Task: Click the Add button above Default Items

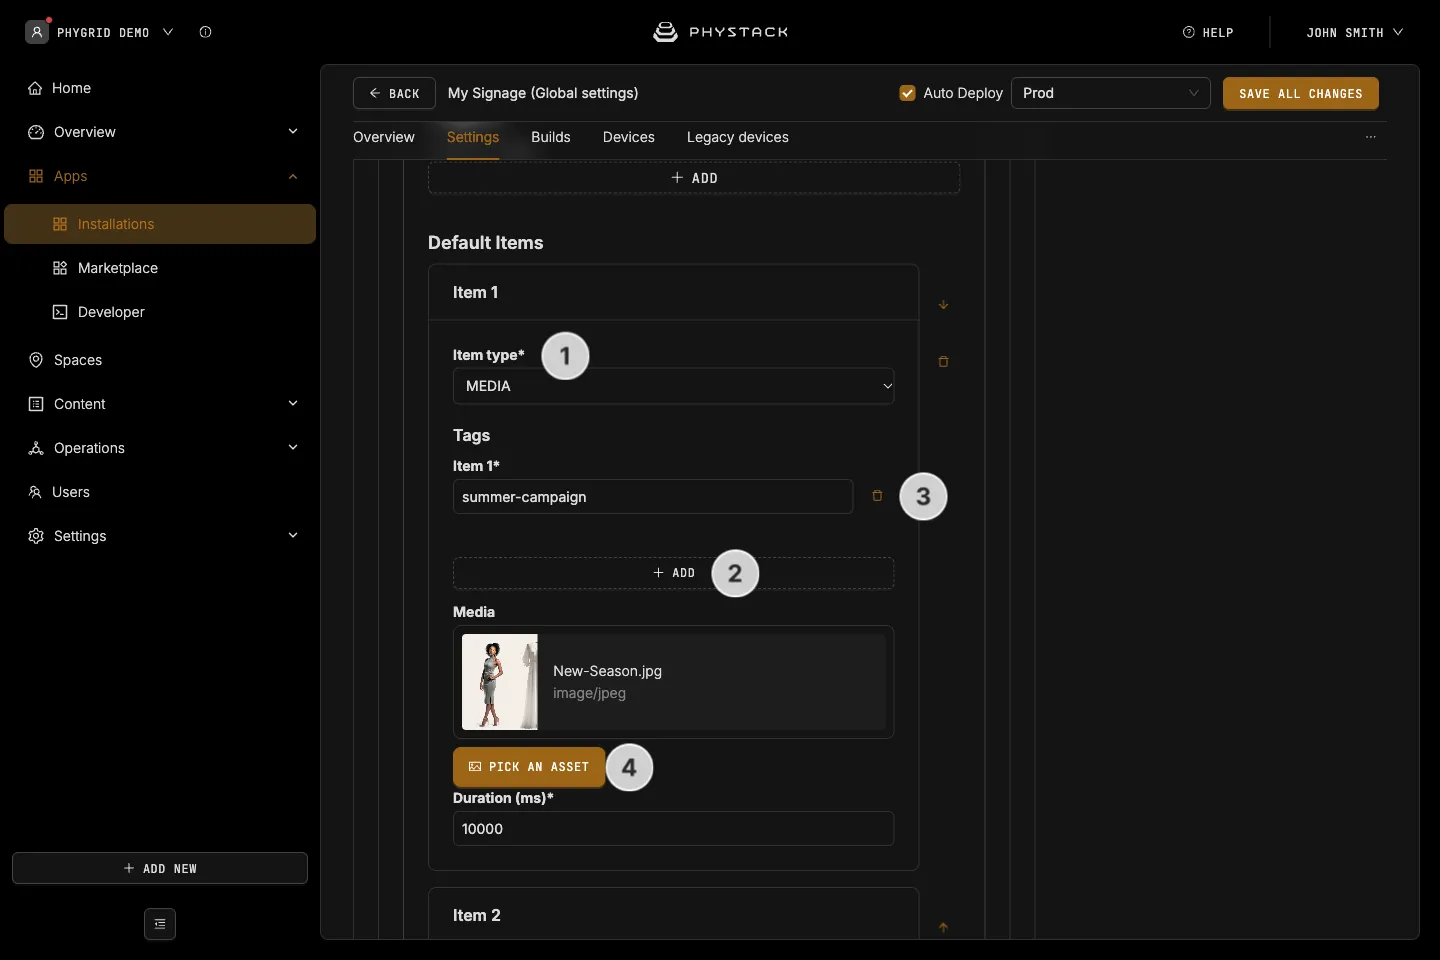Action: 694,178
